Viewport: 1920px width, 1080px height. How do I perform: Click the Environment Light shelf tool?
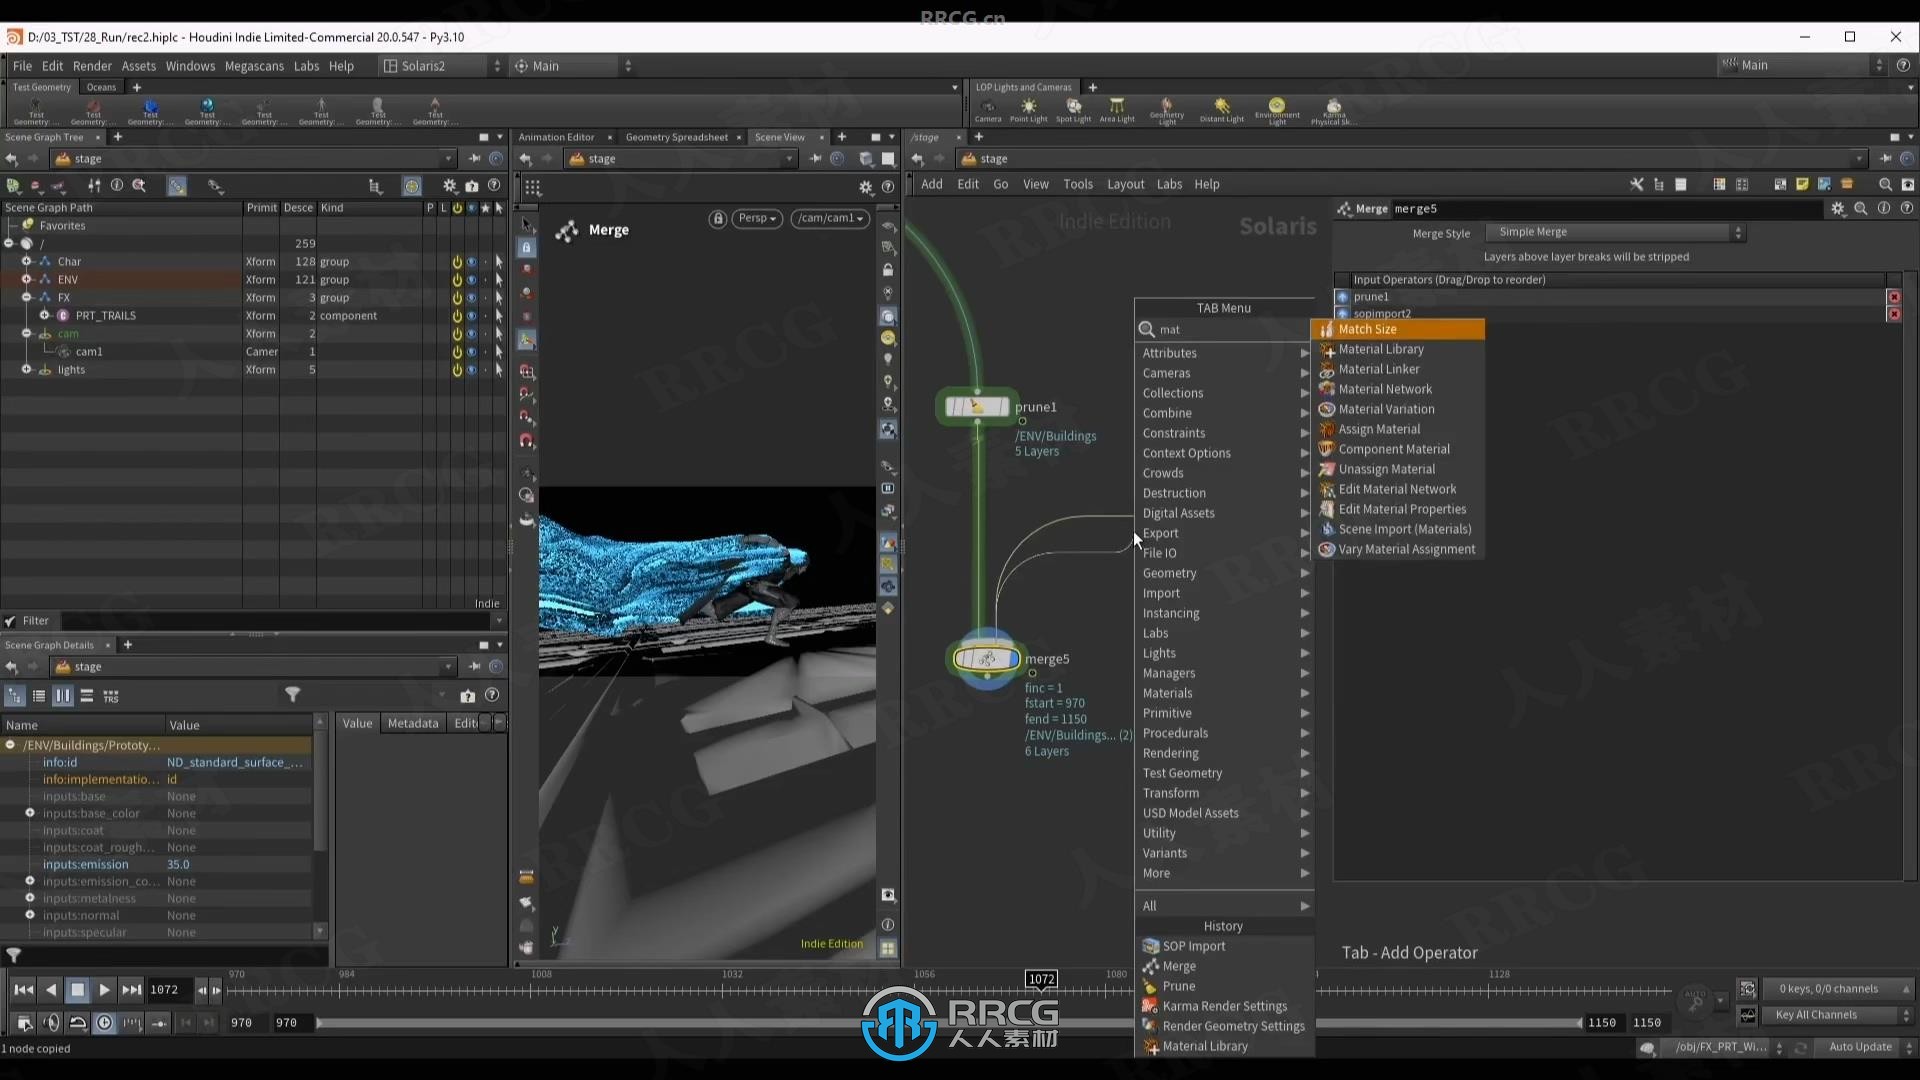tap(1277, 110)
